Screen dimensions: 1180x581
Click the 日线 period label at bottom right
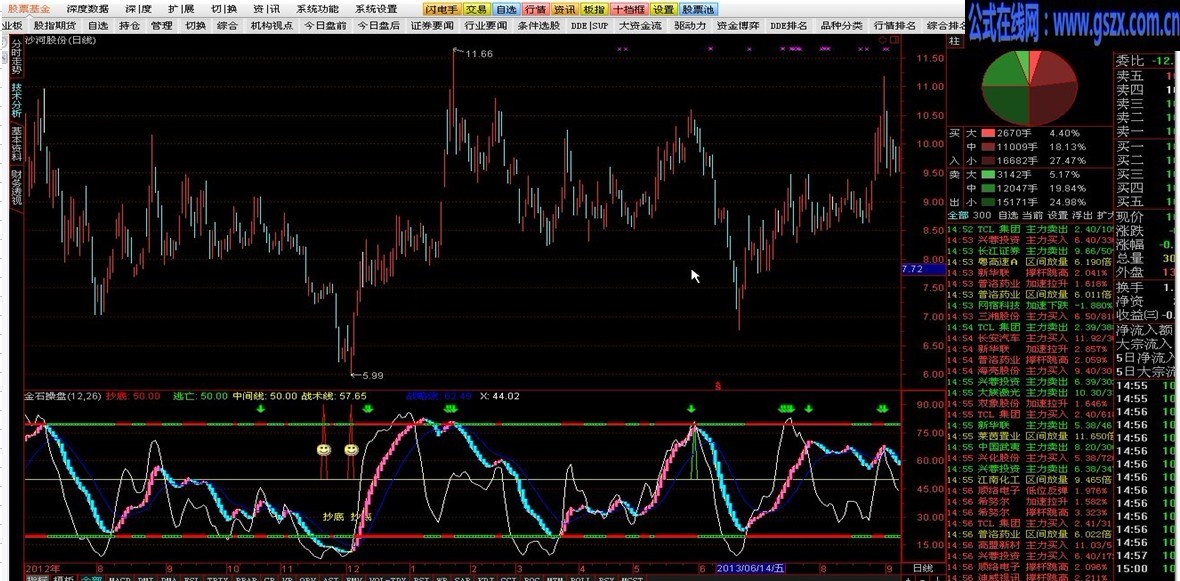923,567
